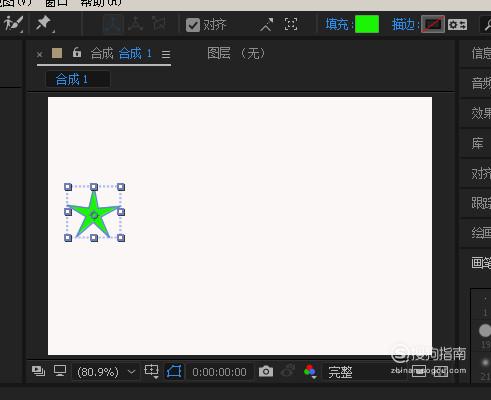Open the 效果 panel

pos(481,113)
